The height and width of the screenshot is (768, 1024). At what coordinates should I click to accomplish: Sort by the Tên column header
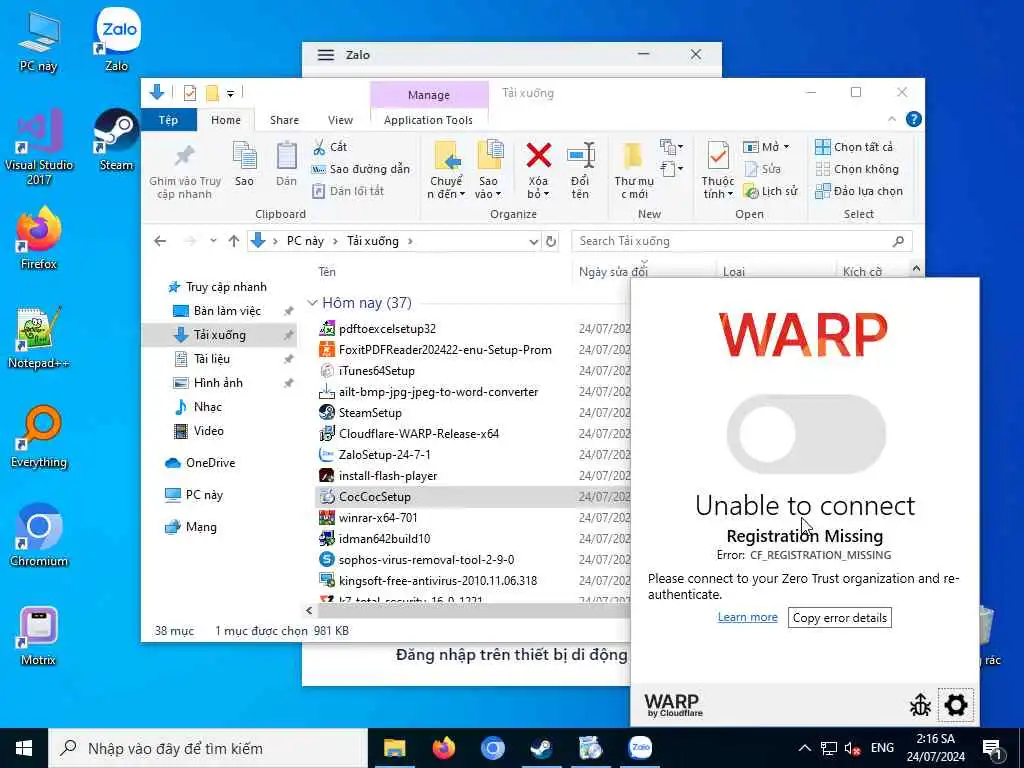(x=327, y=272)
